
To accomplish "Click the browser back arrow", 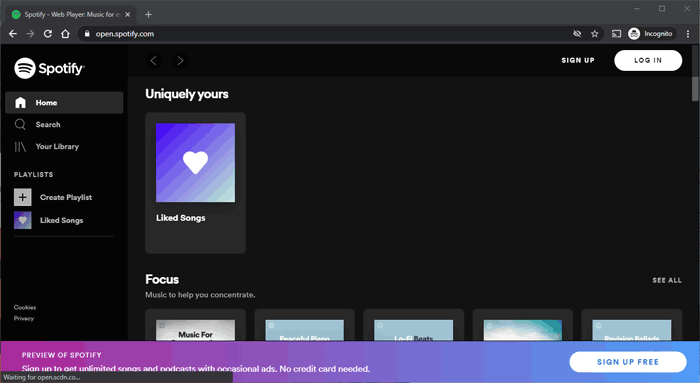I will pos(13,34).
